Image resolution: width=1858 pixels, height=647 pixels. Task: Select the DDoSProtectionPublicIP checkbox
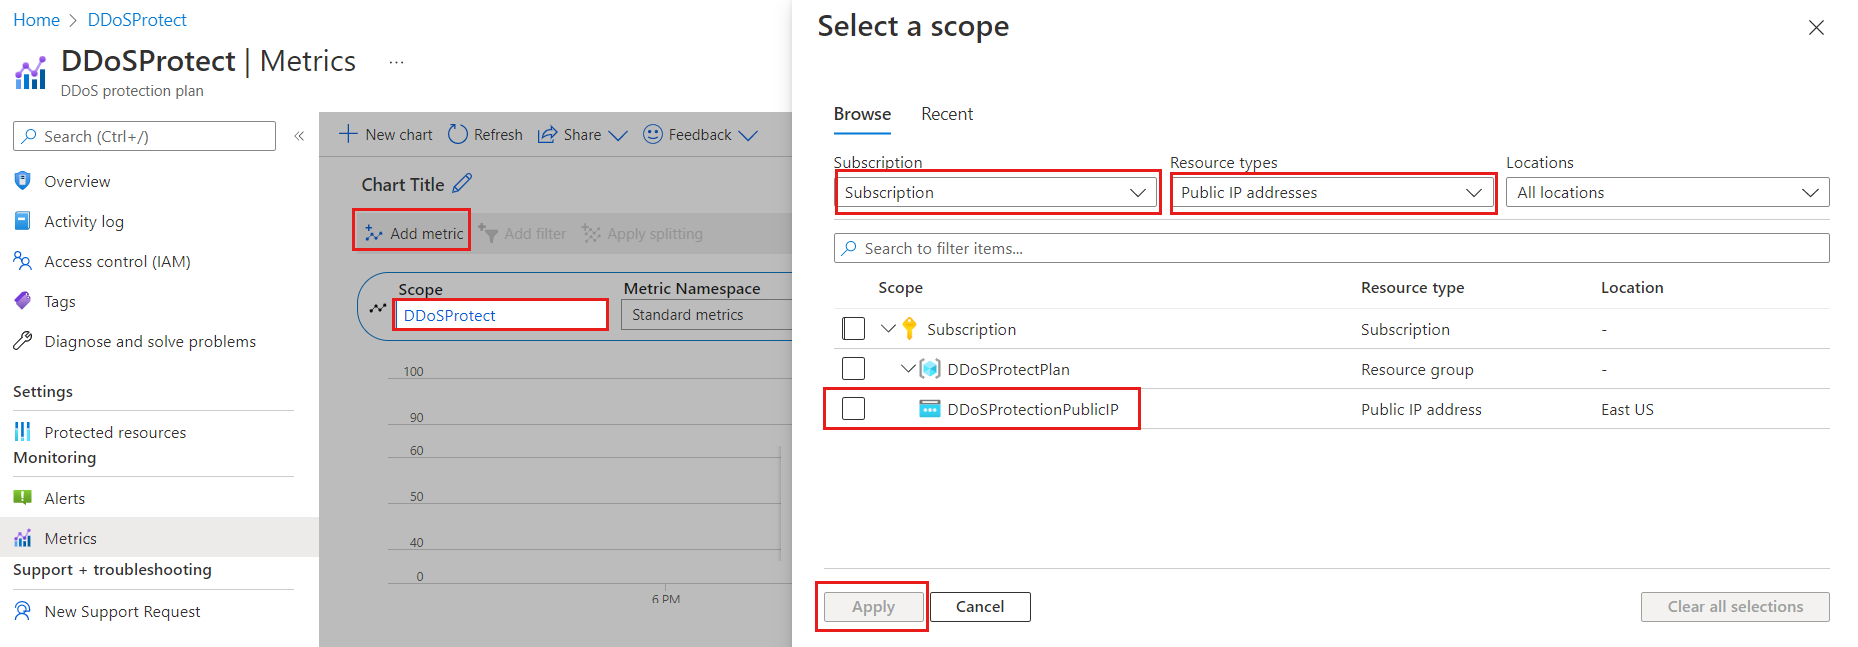[853, 409]
